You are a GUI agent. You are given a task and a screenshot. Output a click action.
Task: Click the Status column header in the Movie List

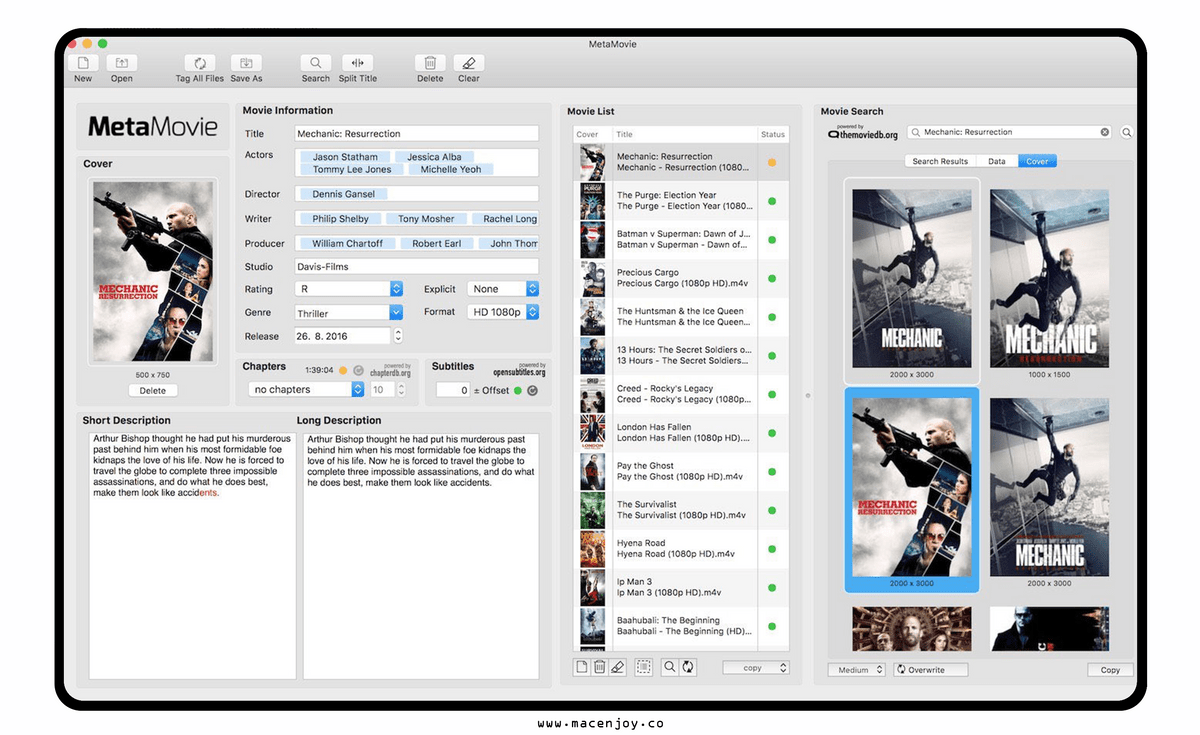pos(773,134)
